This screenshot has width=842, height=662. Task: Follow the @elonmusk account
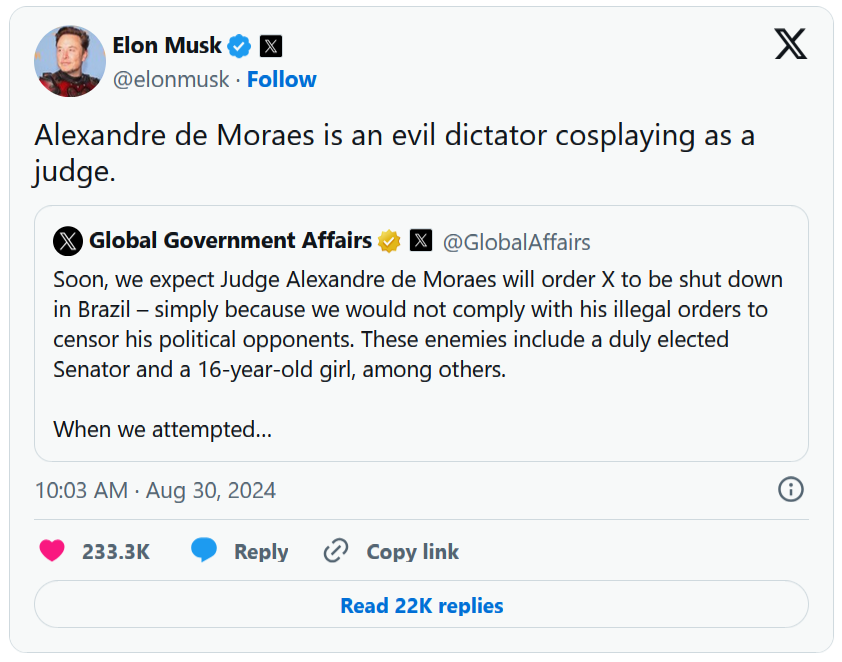(x=282, y=80)
